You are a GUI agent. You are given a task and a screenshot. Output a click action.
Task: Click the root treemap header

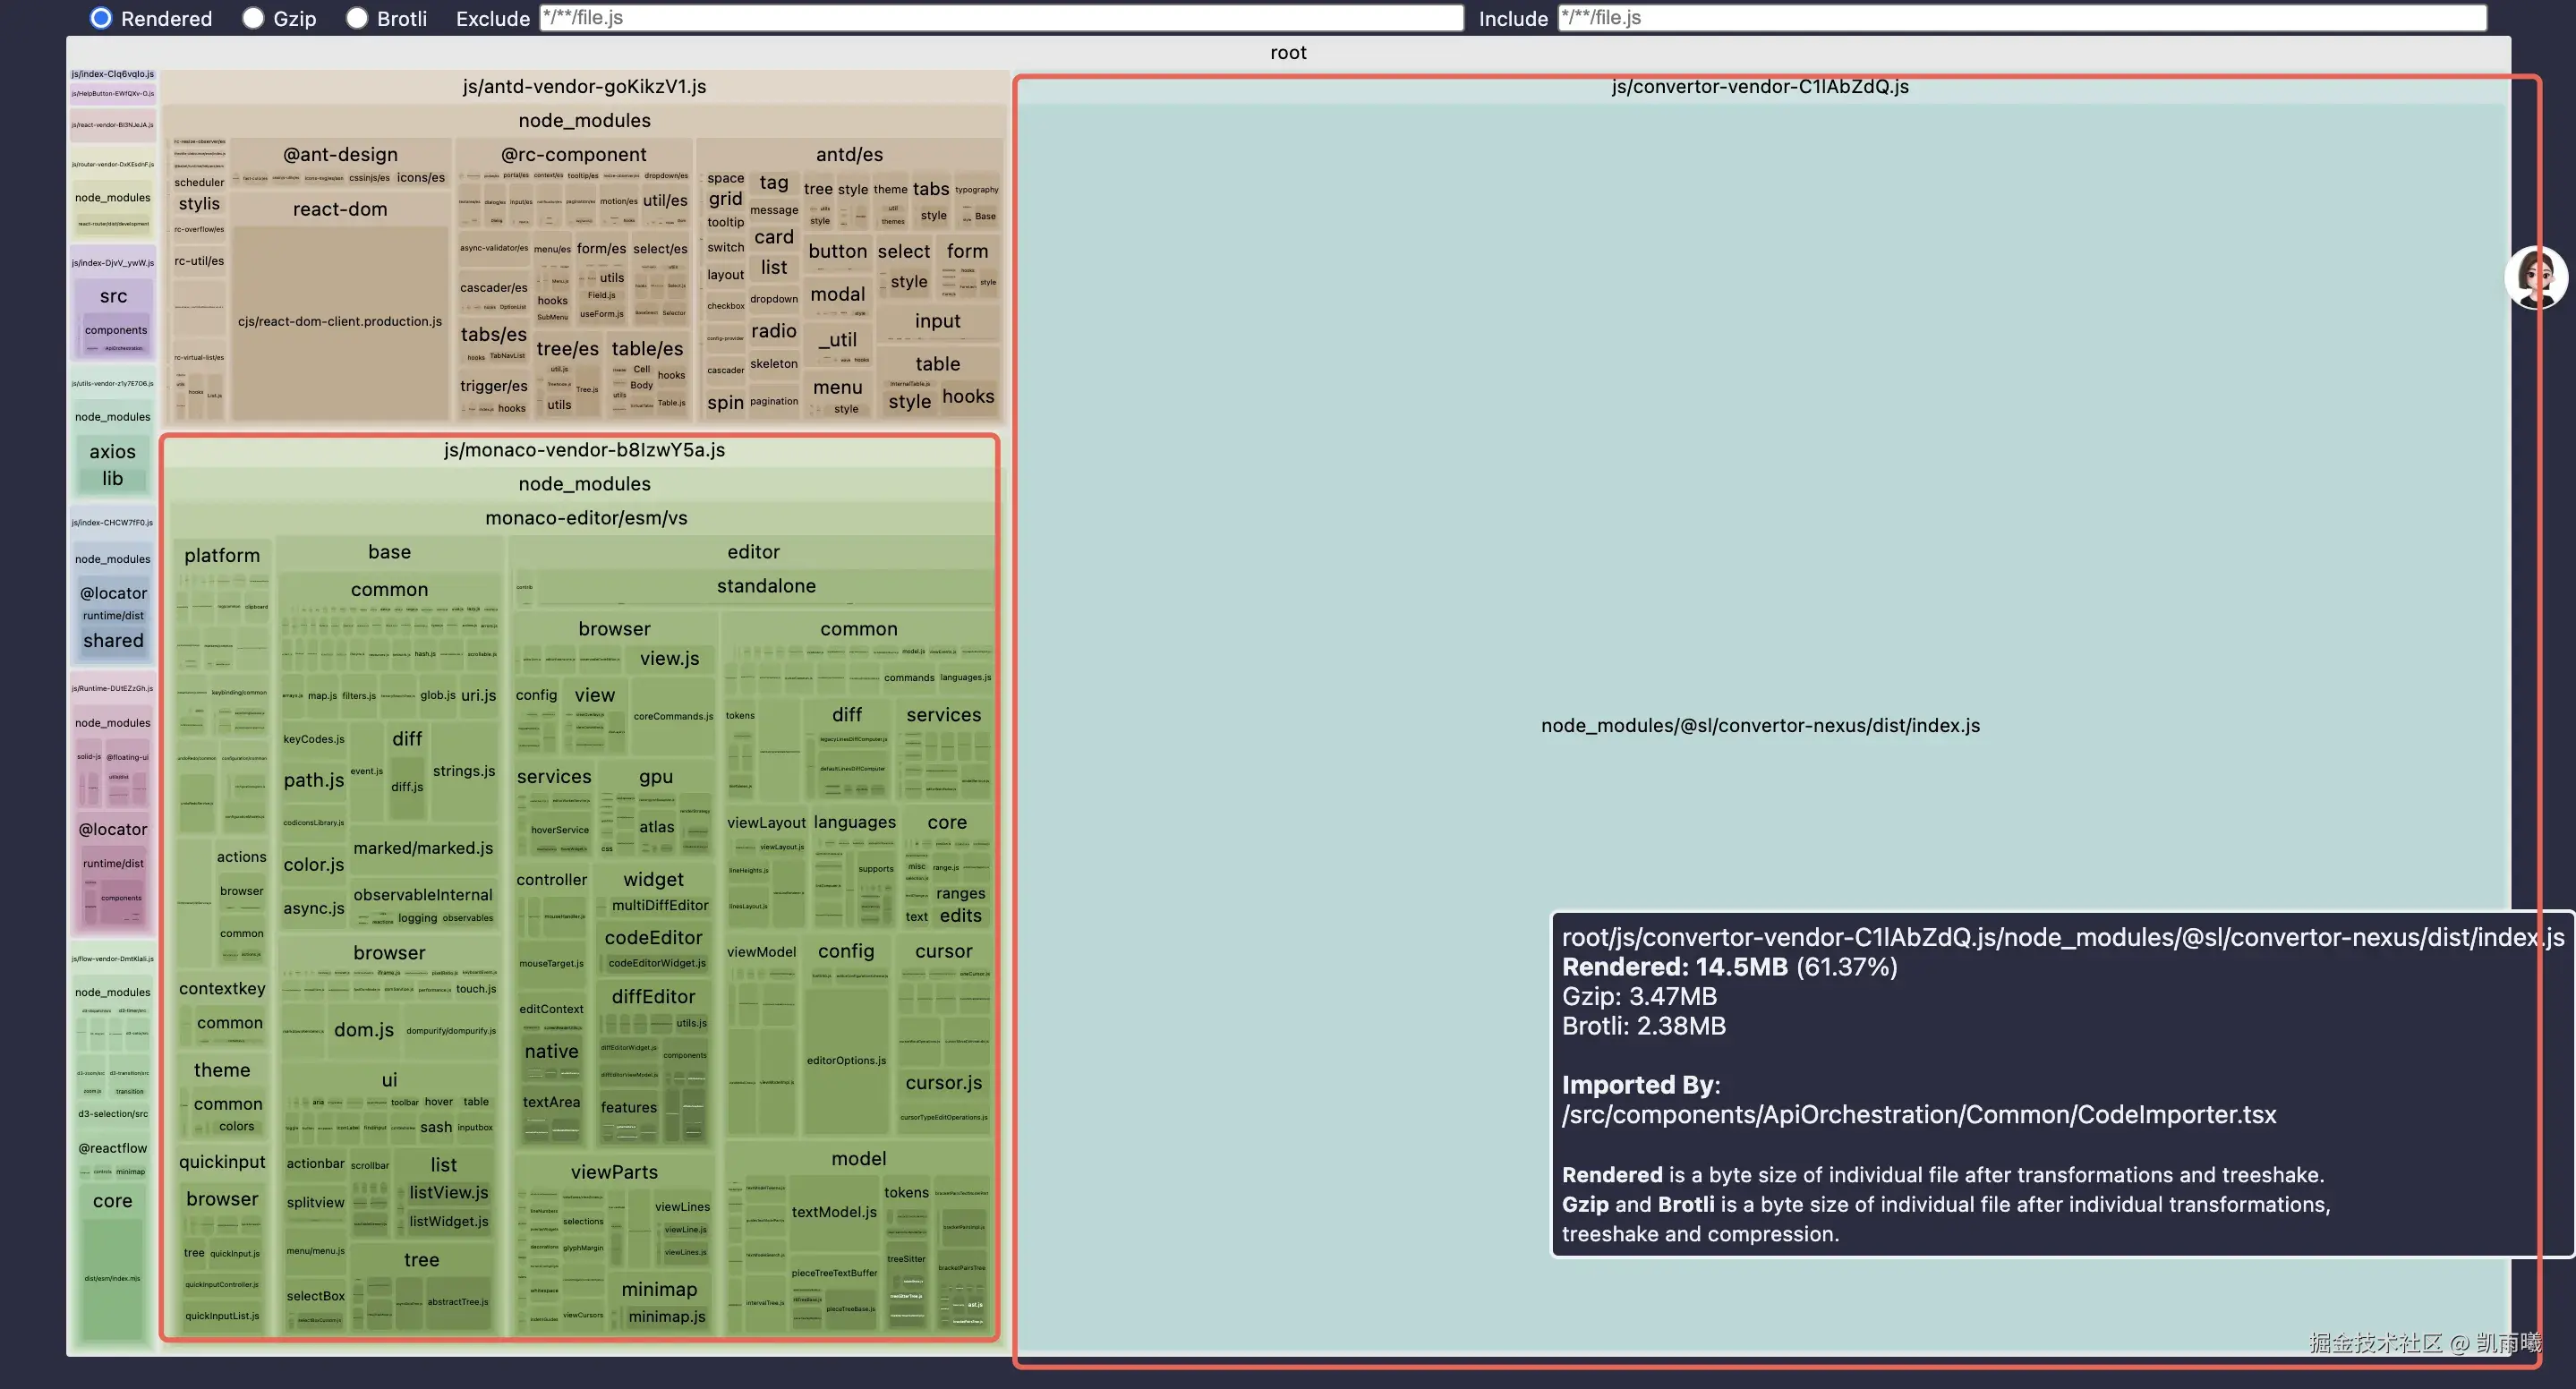(1287, 53)
